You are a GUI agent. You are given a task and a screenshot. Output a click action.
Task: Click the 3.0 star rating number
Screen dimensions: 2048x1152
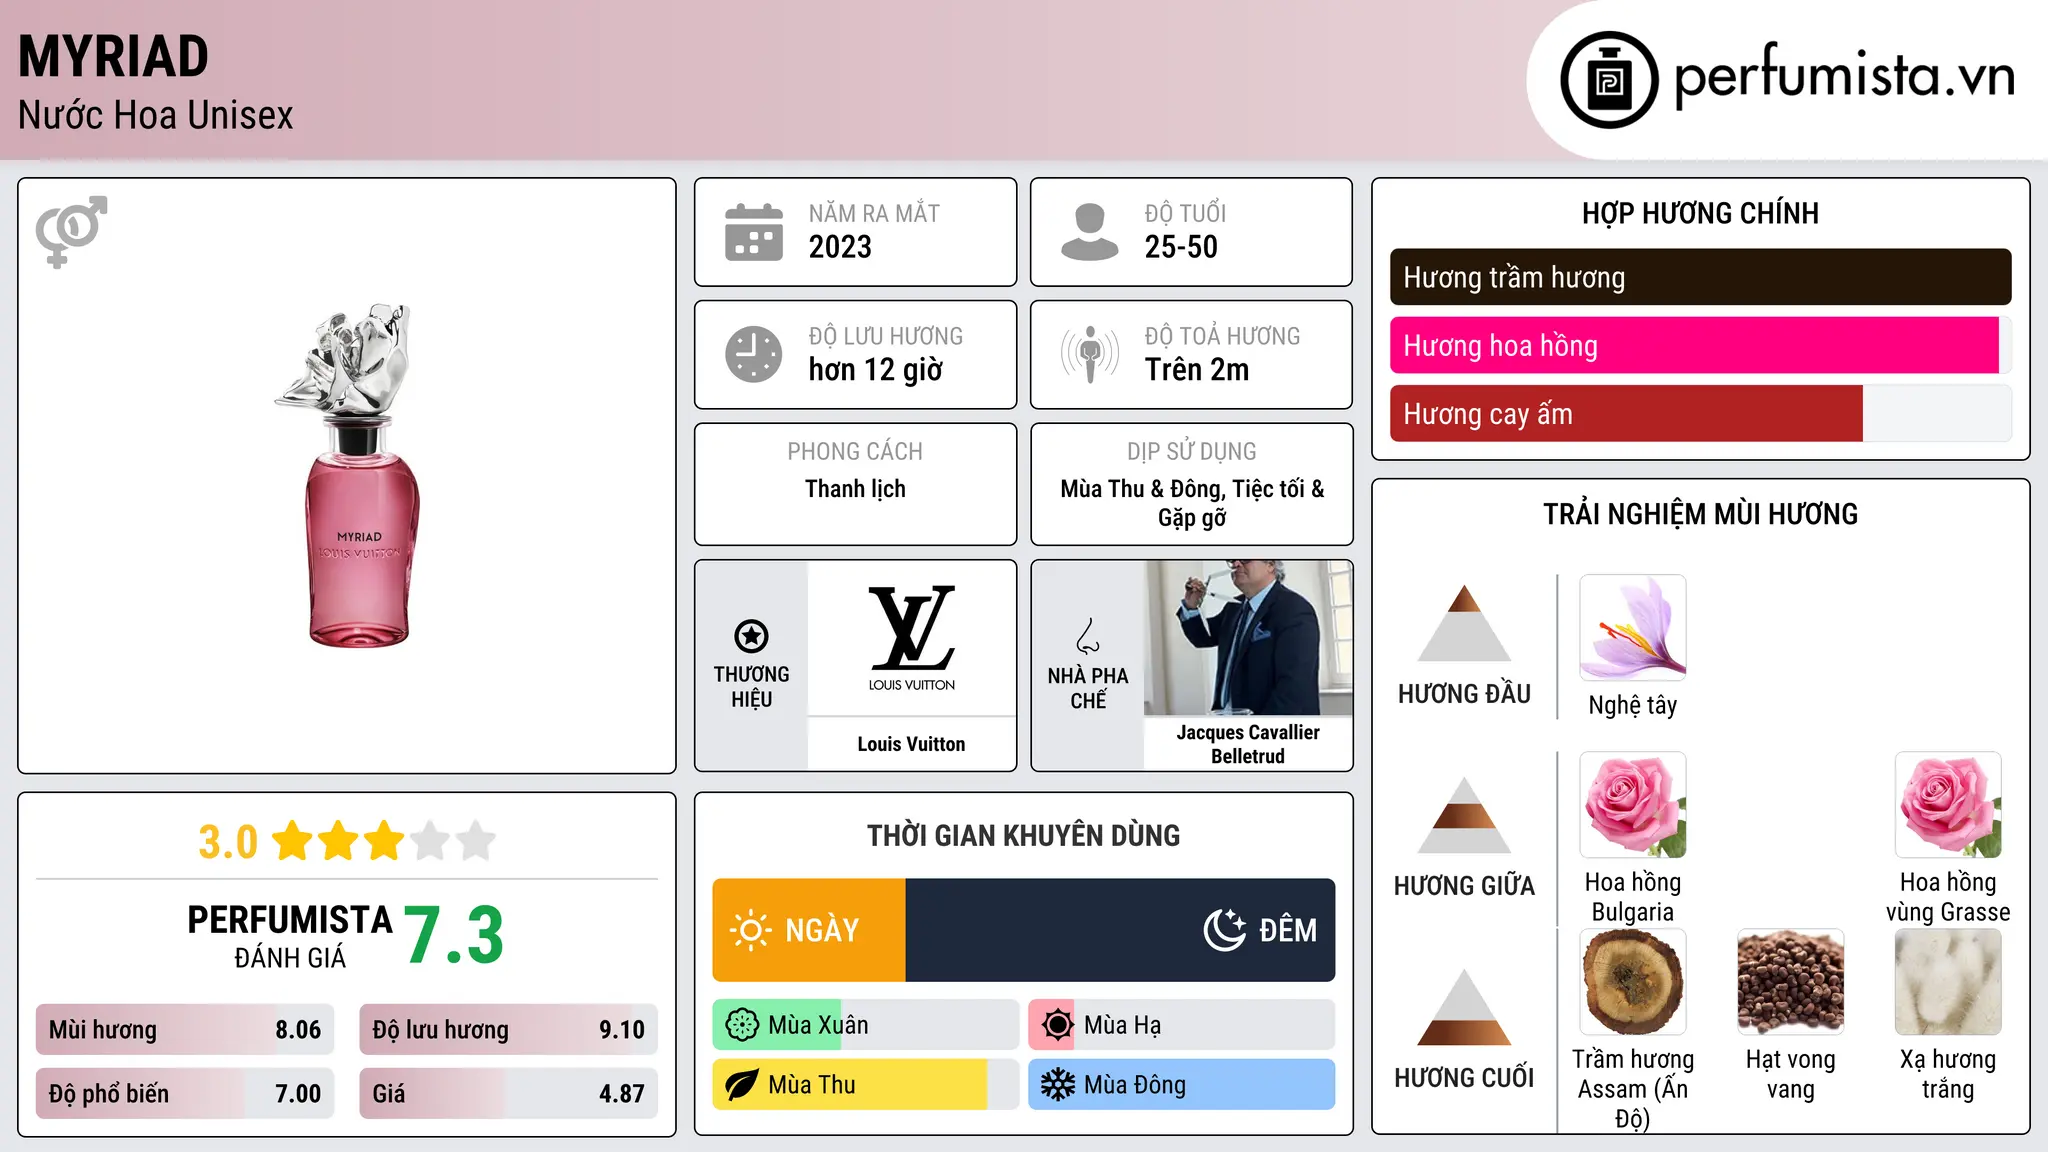click(x=228, y=842)
